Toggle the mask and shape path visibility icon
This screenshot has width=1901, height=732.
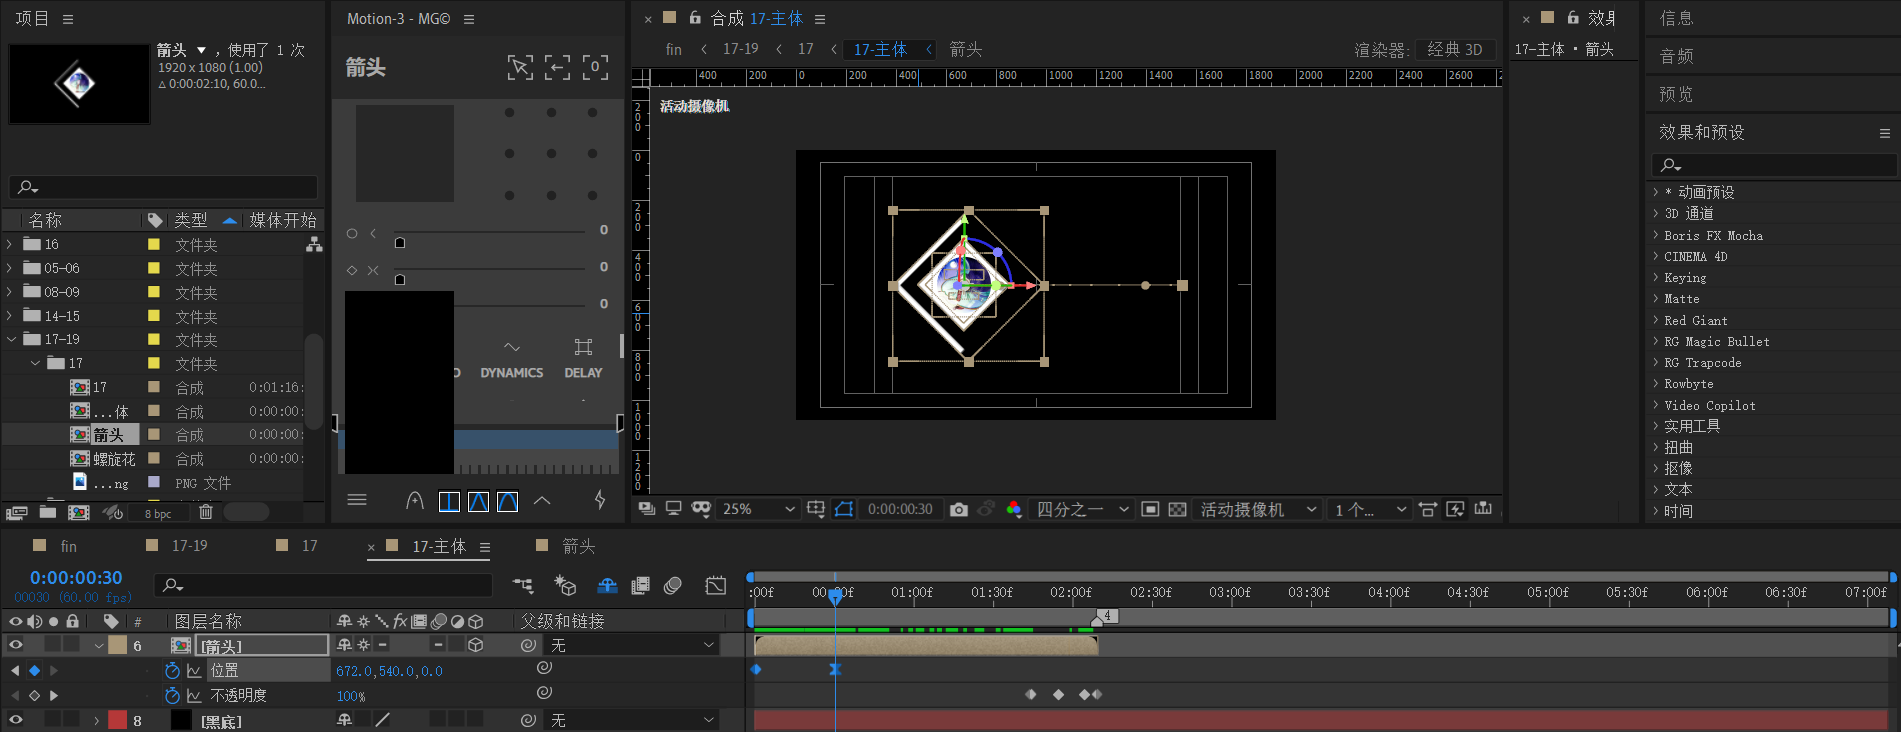(x=844, y=509)
